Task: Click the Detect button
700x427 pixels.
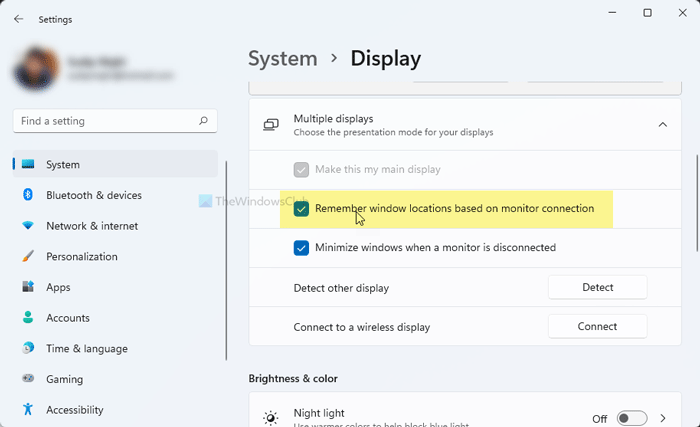Action: tap(597, 288)
